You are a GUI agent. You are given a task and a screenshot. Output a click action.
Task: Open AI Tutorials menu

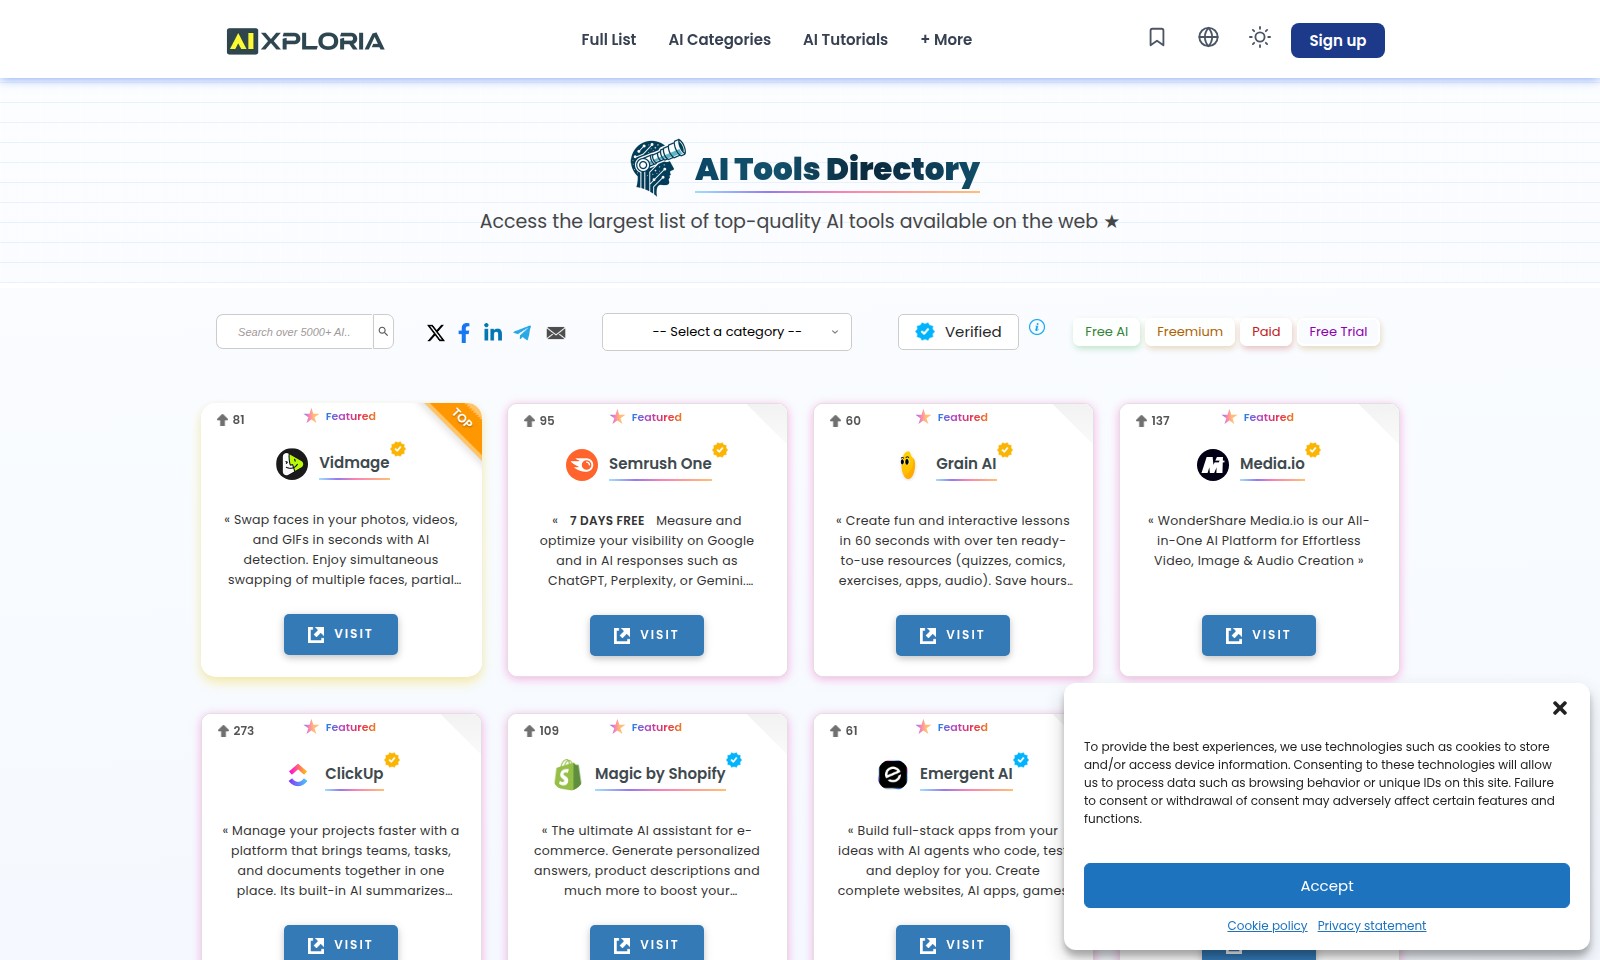click(845, 40)
